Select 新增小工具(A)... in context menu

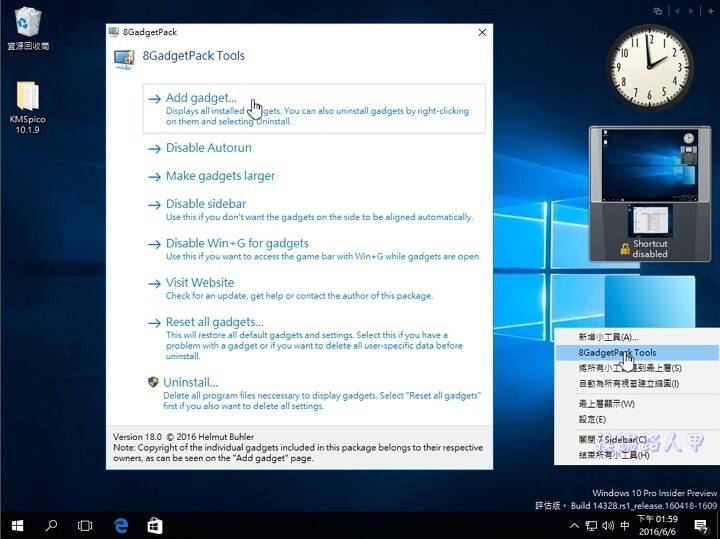[636, 337]
